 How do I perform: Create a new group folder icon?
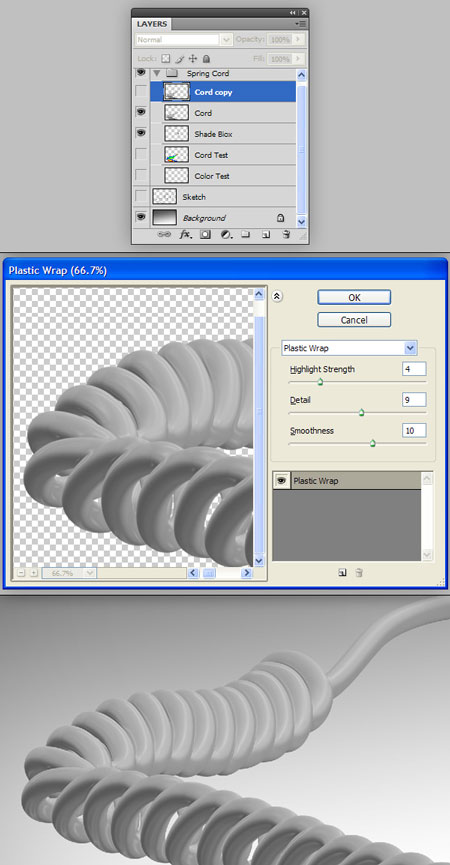tap(246, 234)
